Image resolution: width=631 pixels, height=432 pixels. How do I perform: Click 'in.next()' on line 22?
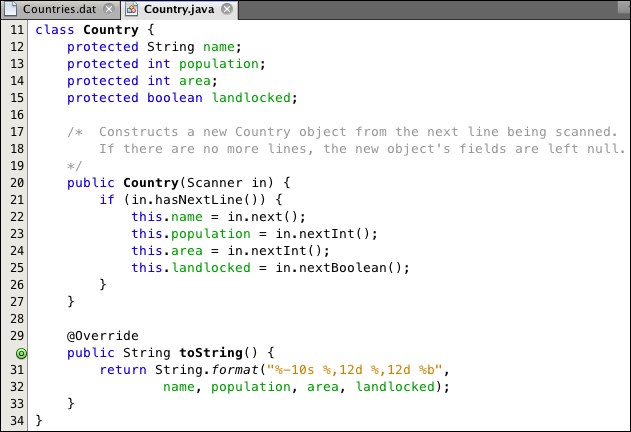point(263,217)
